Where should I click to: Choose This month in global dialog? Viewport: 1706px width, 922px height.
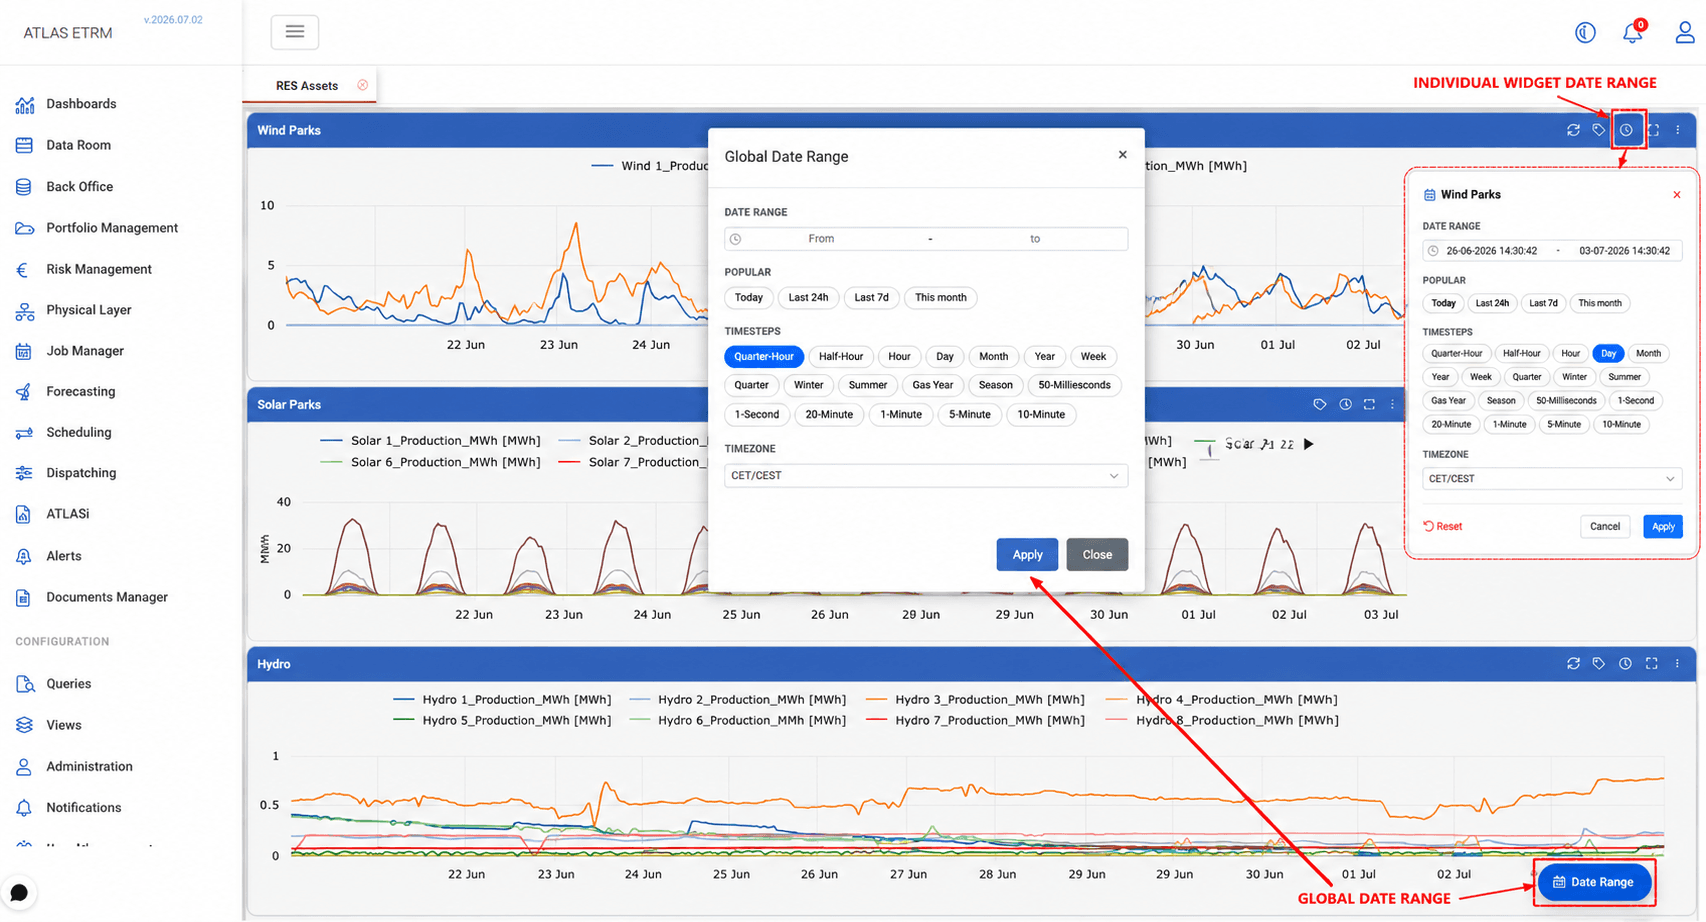(x=941, y=297)
